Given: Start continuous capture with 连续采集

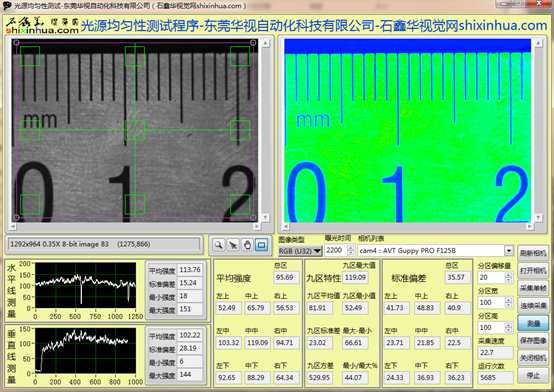Looking at the screenshot, I should (533, 305).
